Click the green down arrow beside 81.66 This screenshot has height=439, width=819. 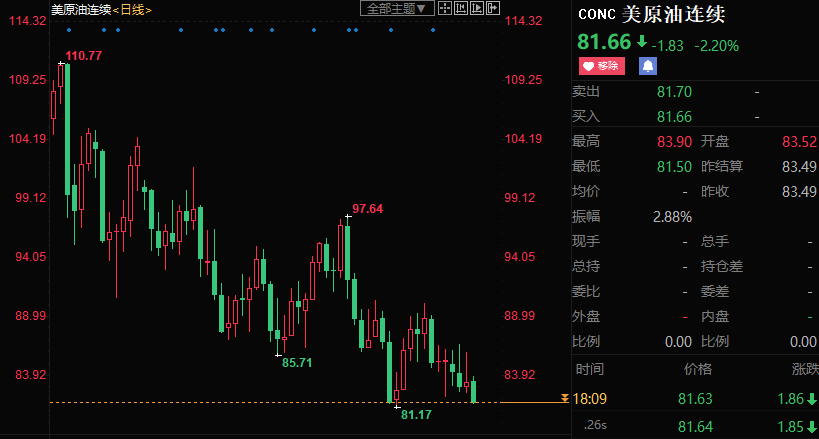[x=641, y=44]
